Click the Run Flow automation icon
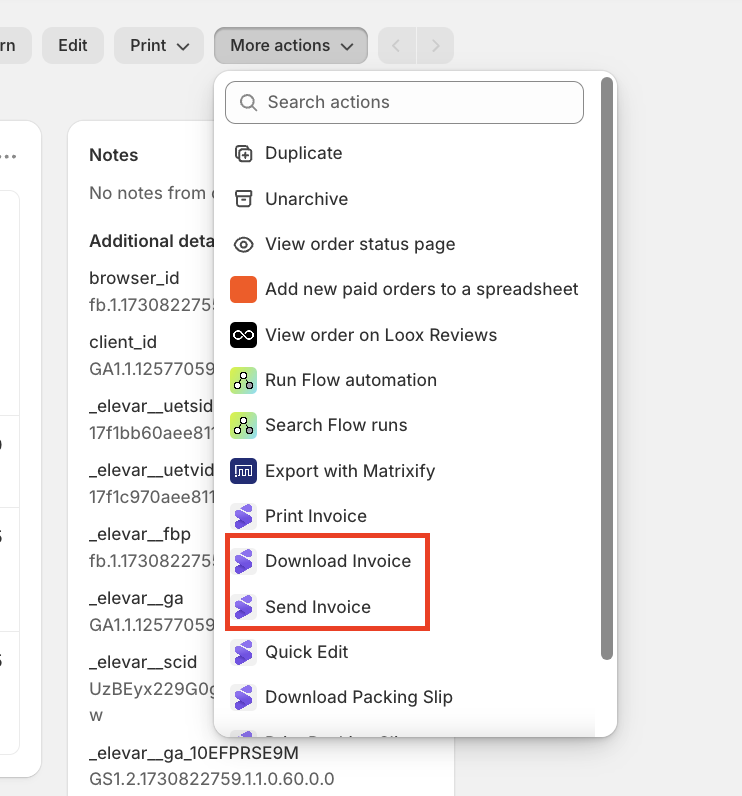Image resolution: width=742 pixels, height=796 pixels. [x=243, y=380]
